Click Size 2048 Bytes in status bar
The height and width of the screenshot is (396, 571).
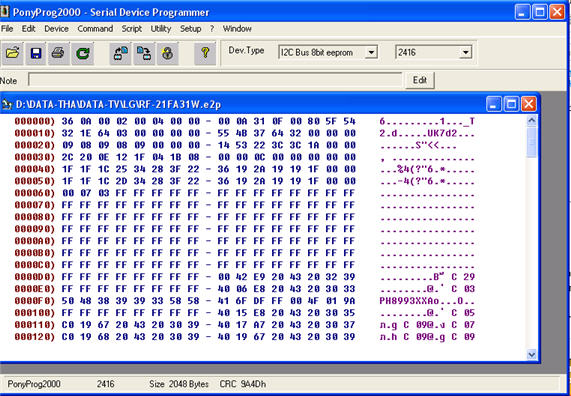(179, 384)
